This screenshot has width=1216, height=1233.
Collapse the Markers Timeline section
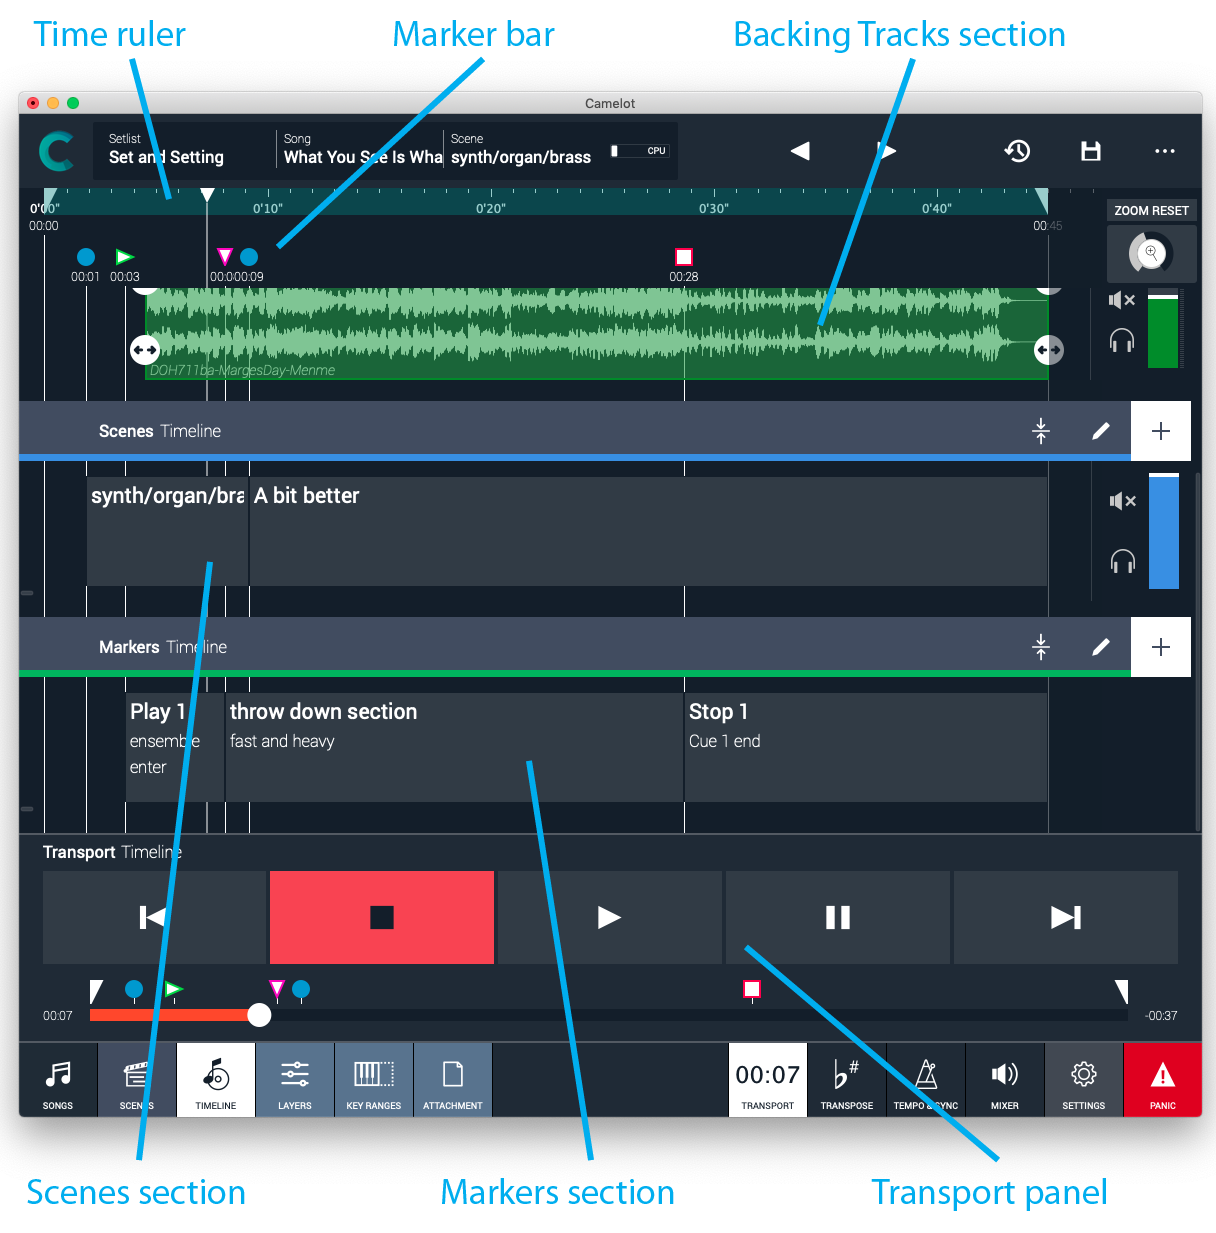(x=1041, y=647)
